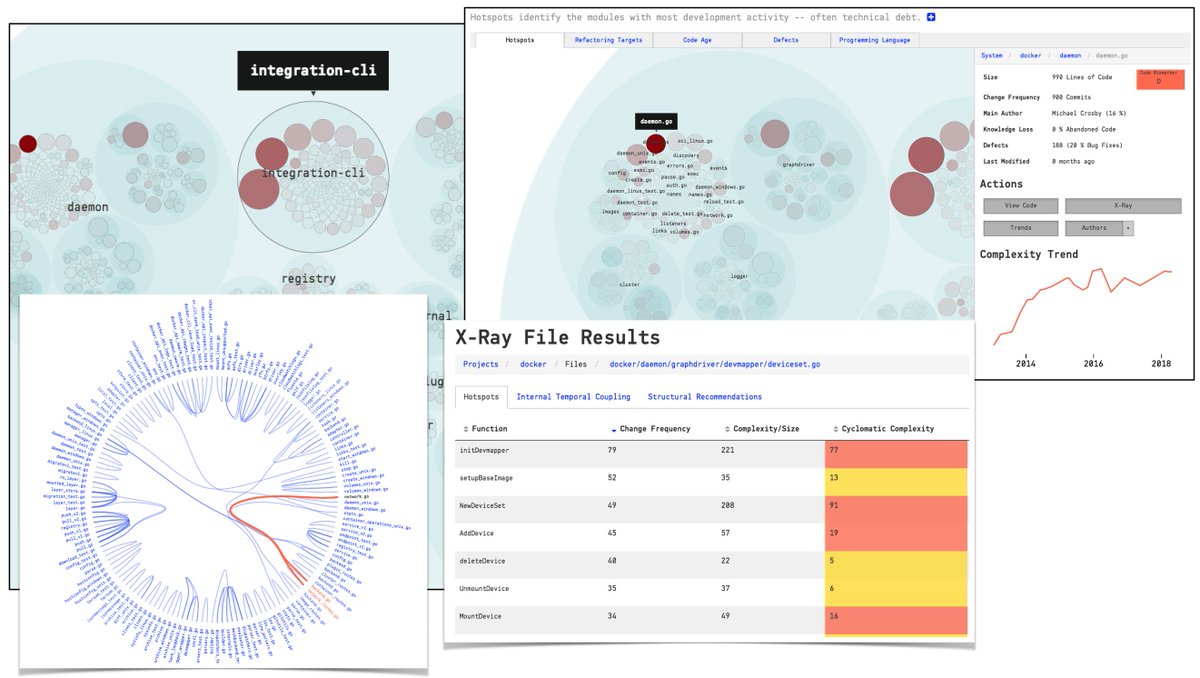Select container.go file label
Screen dimensions: 1200x678
(638, 214)
